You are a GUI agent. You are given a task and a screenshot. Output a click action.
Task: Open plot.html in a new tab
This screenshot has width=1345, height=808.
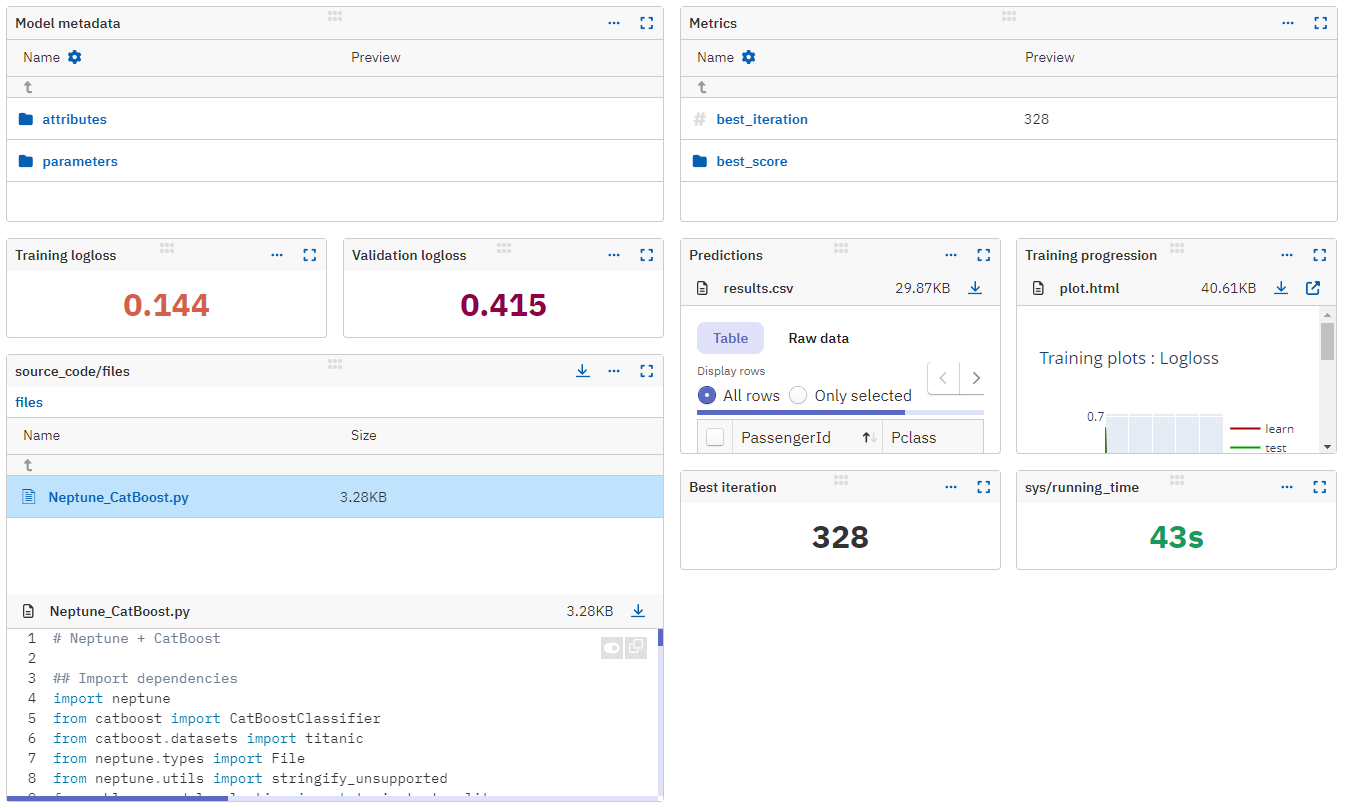1312,287
